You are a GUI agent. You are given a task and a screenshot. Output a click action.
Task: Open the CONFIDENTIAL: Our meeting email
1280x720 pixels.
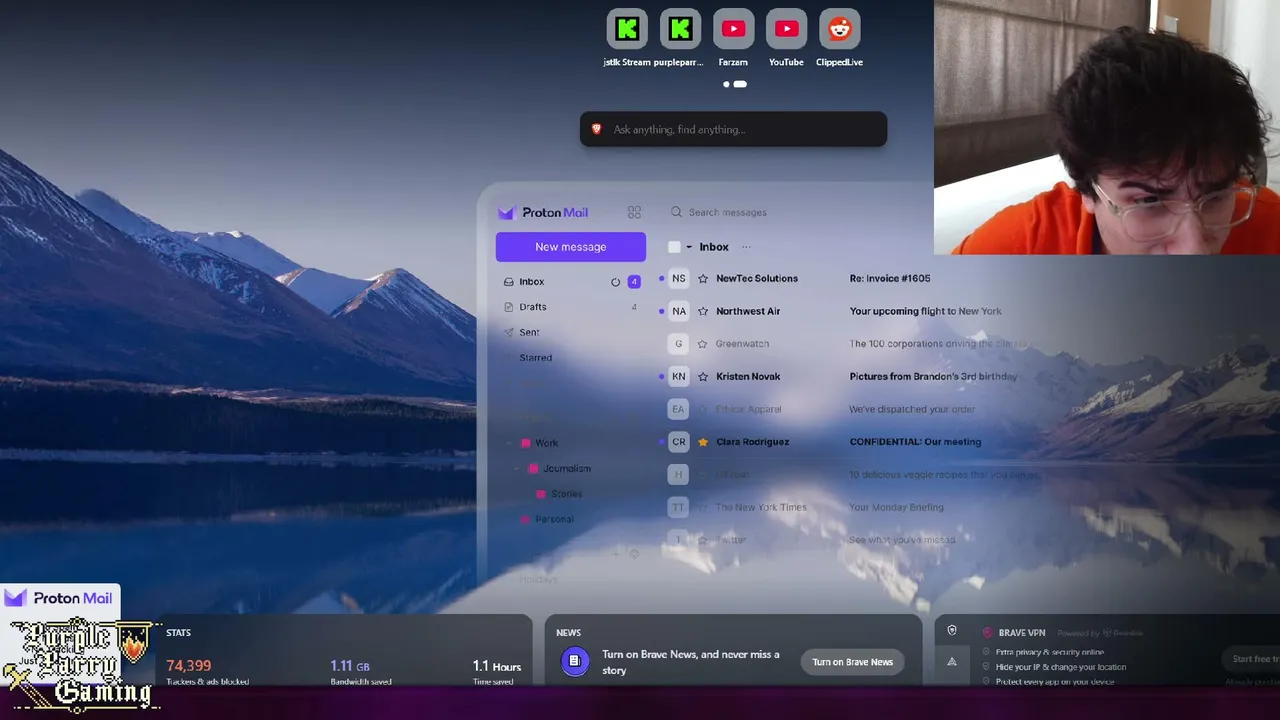pyautogui.click(x=915, y=442)
